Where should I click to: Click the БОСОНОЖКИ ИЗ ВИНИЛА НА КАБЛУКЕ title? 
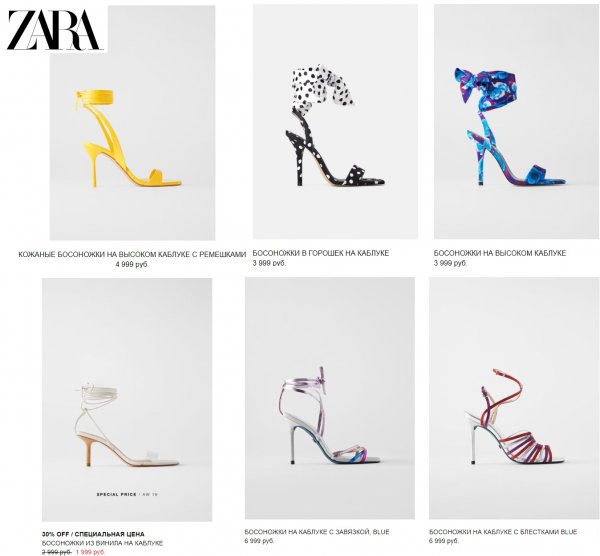point(102,543)
